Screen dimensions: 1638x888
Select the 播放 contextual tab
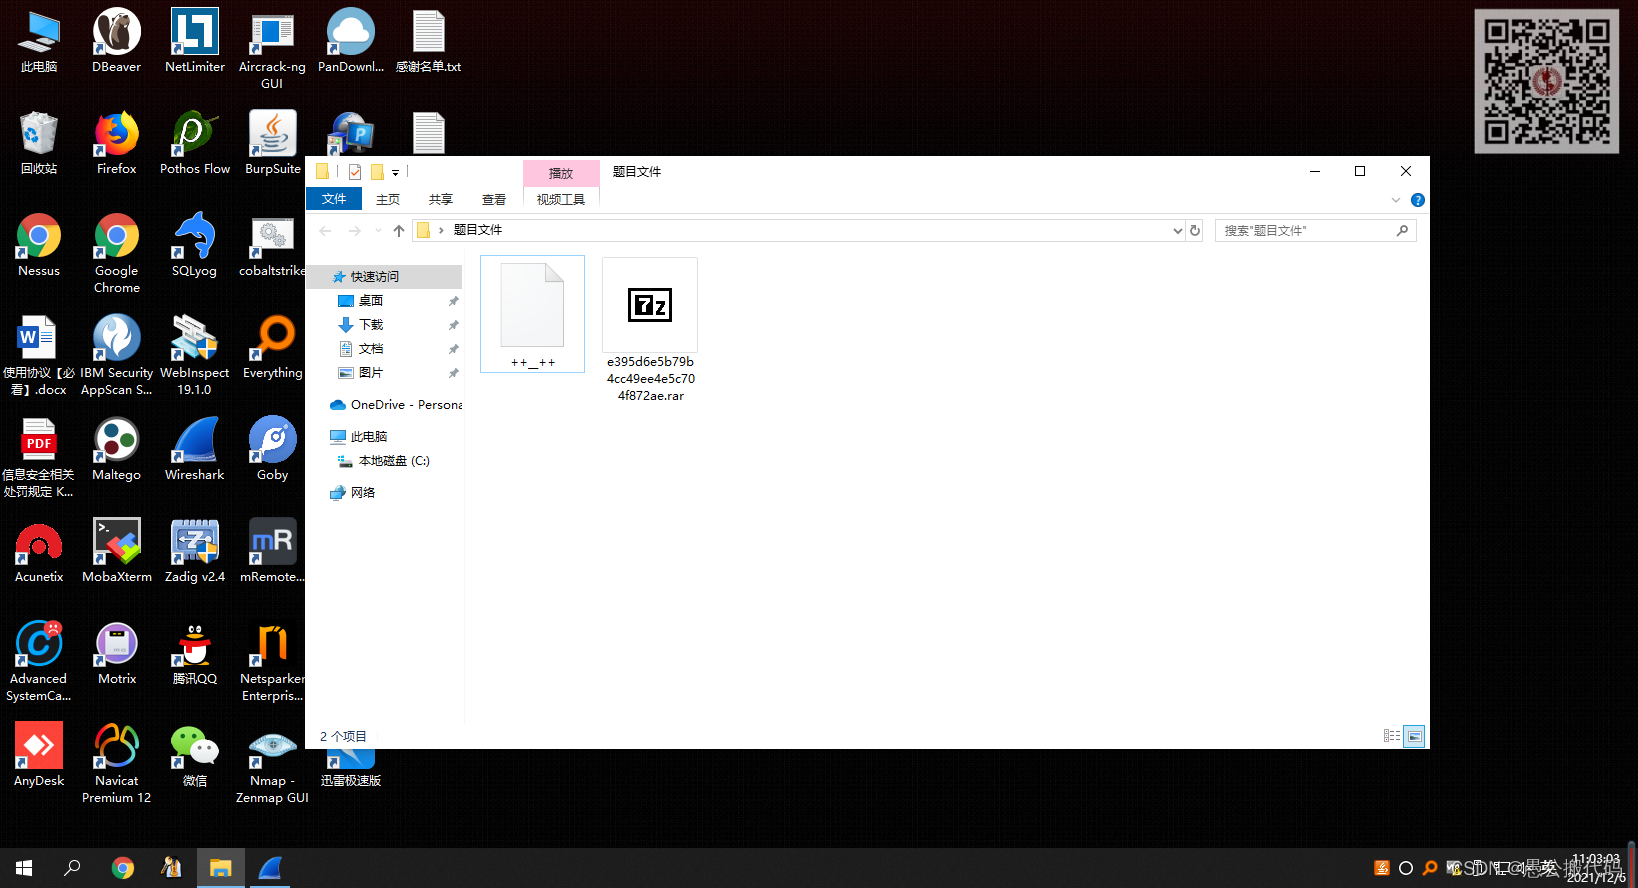(x=561, y=173)
